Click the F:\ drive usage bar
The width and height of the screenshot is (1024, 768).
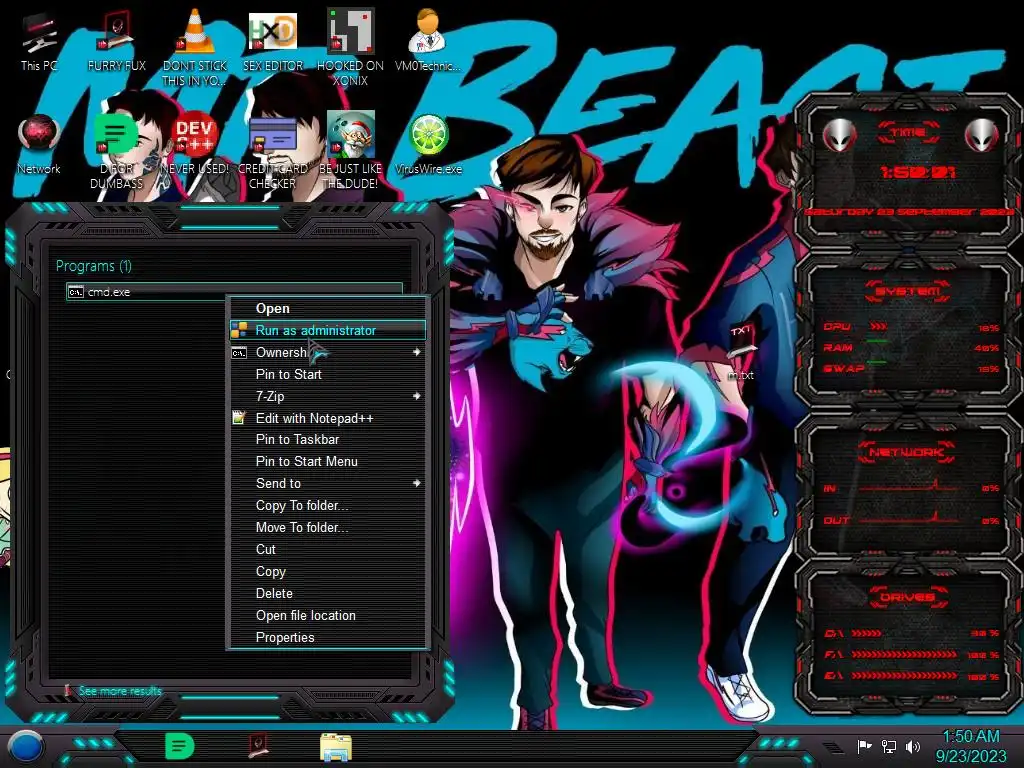tap(904, 654)
